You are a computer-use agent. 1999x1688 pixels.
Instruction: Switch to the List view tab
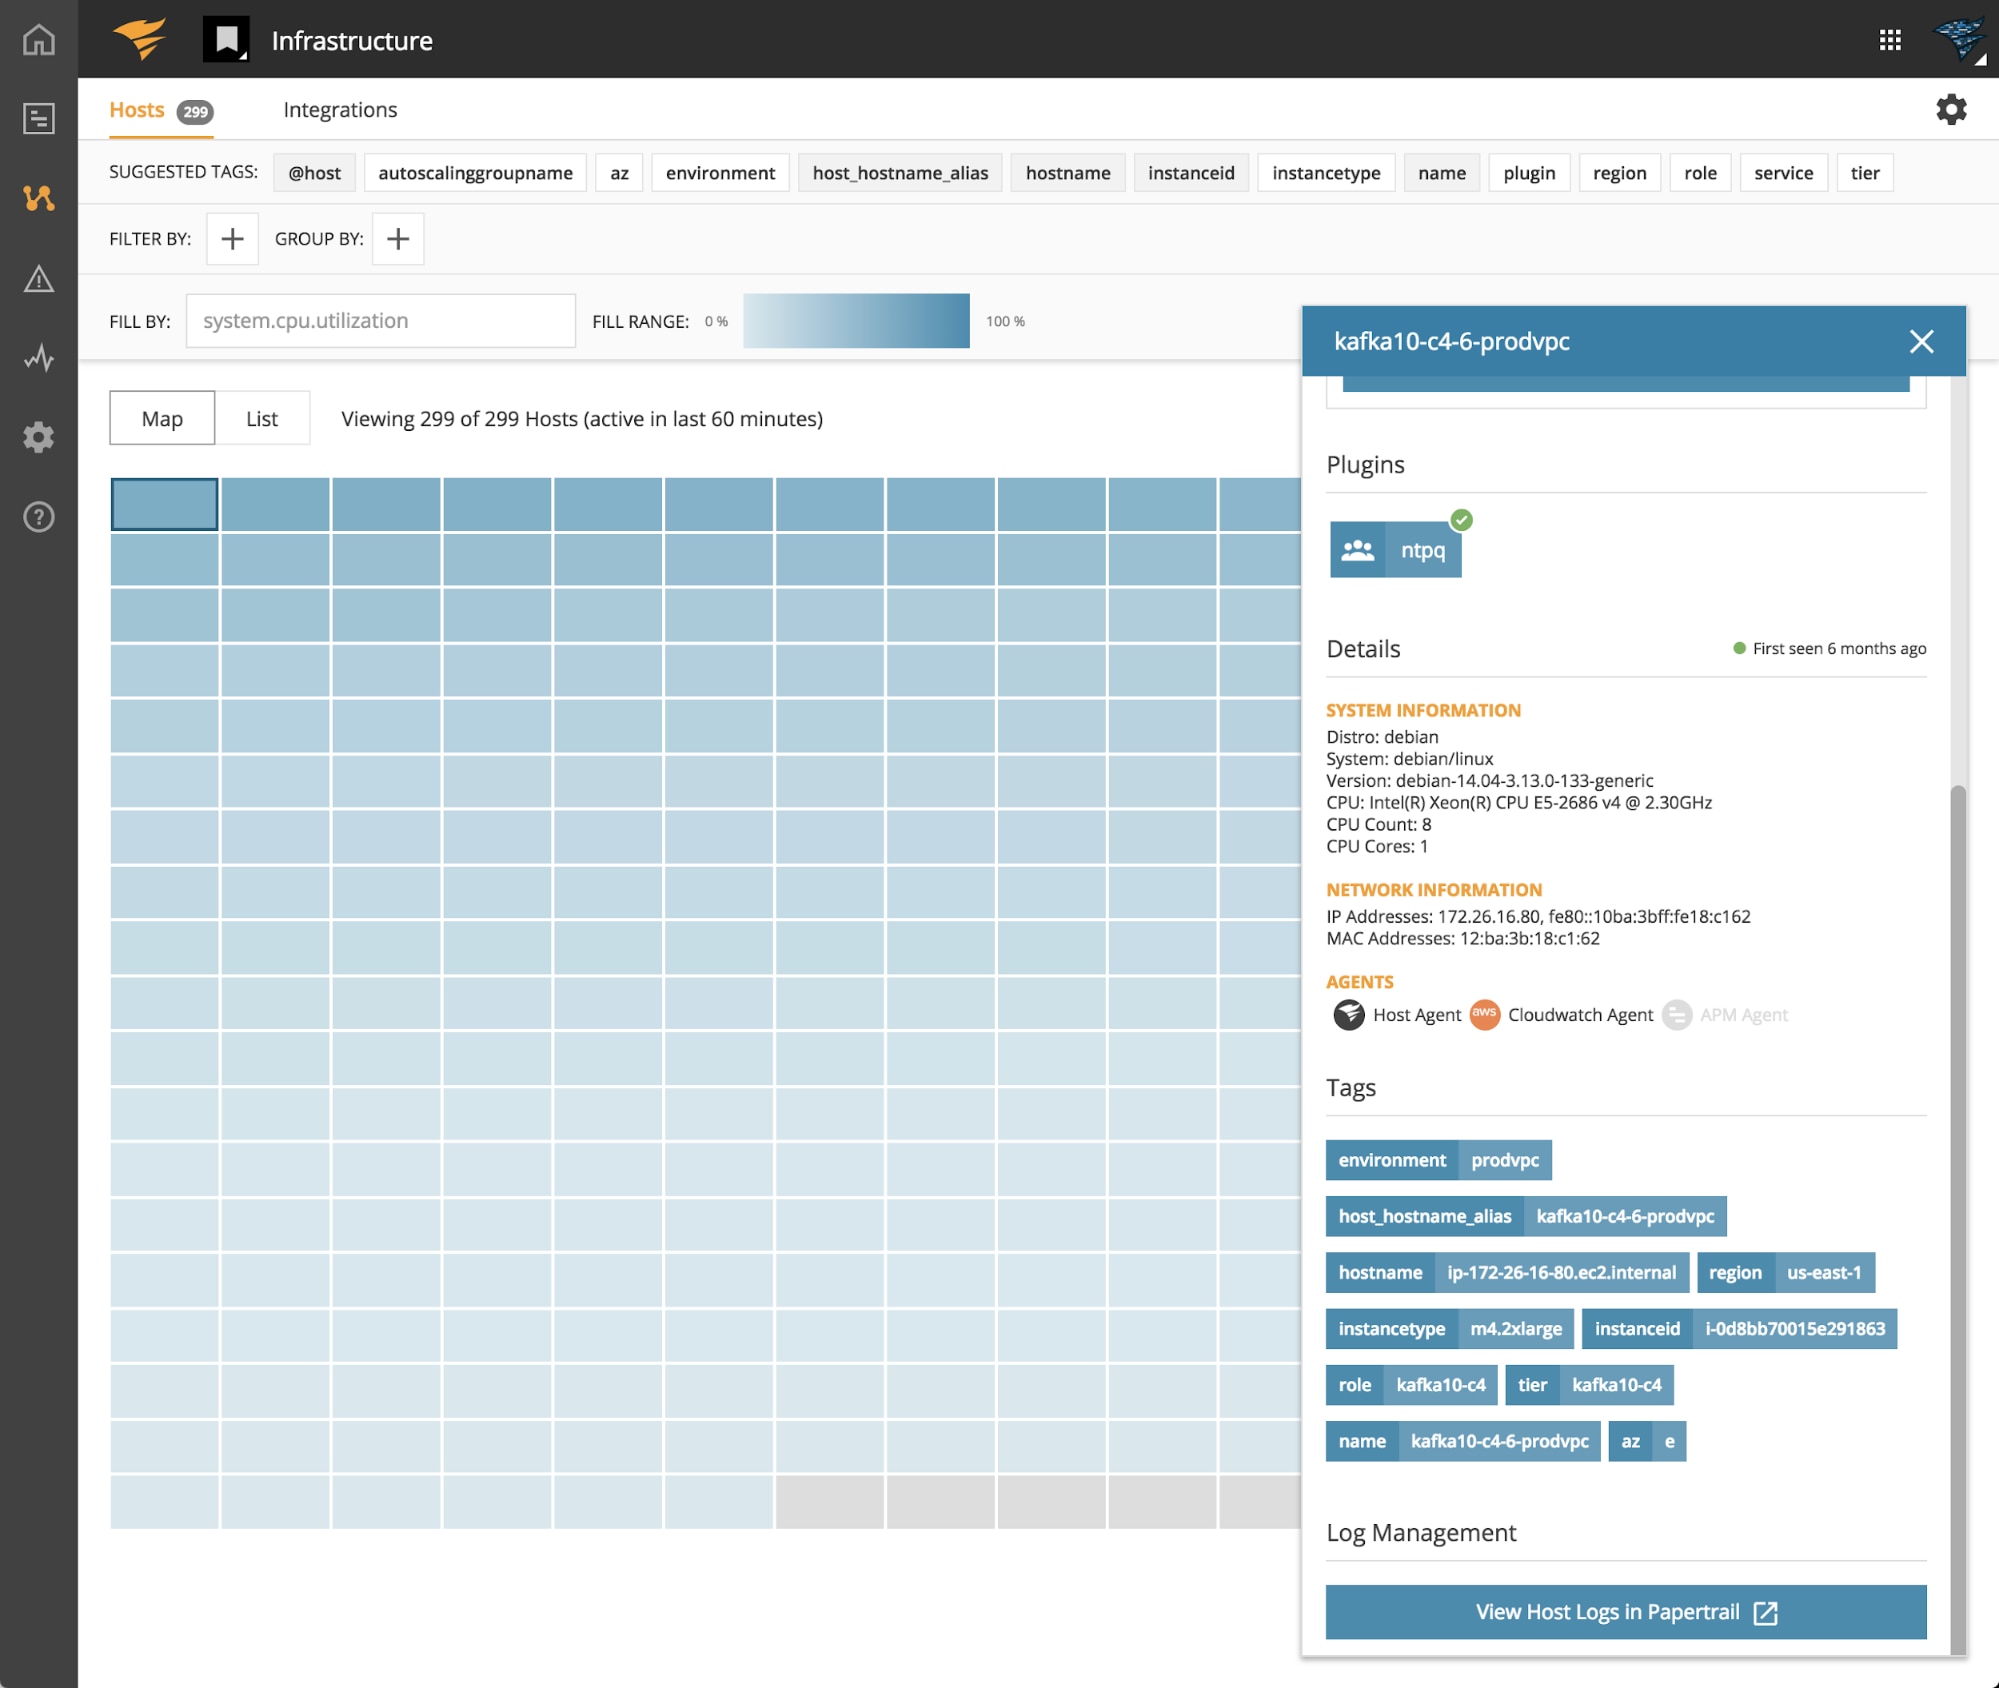(x=260, y=417)
